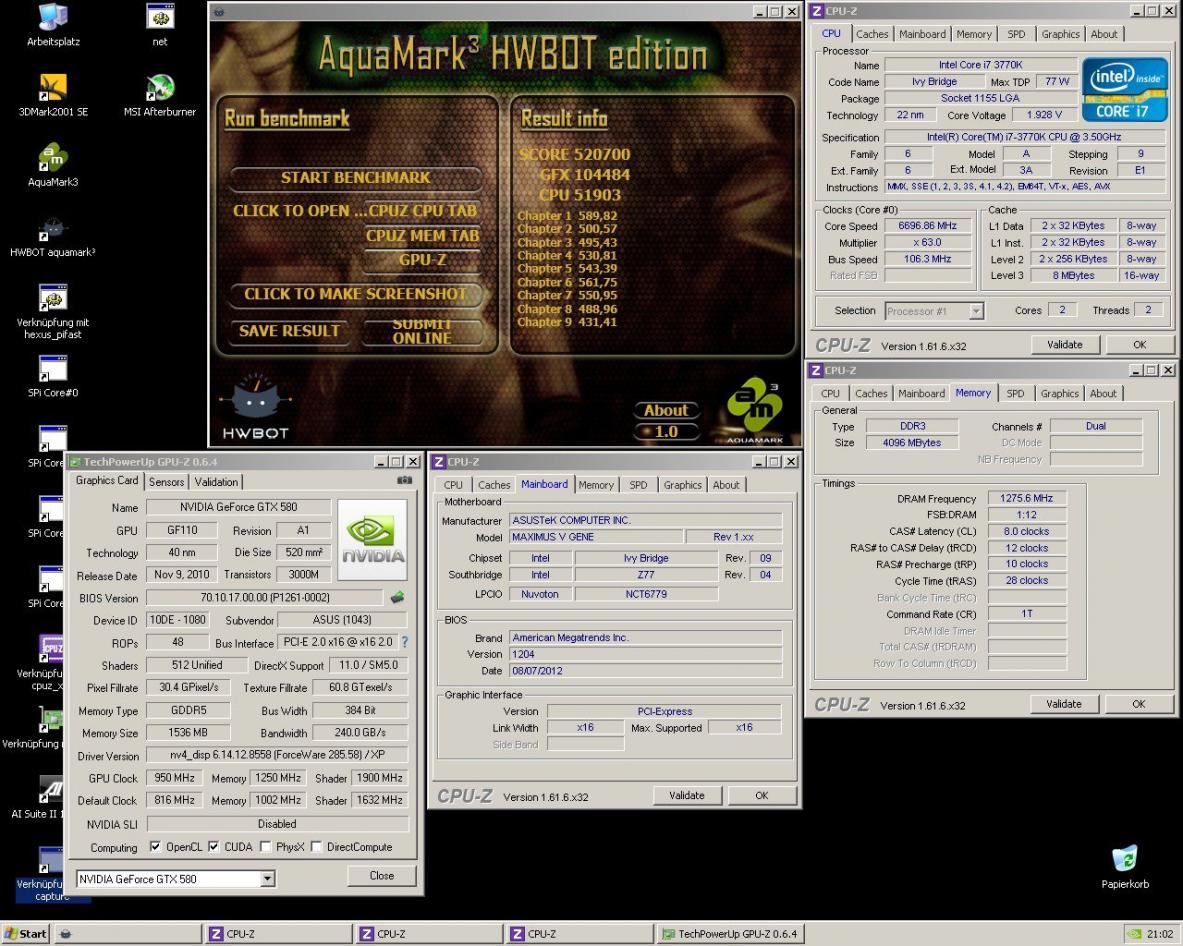The height and width of the screenshot is (946, 1183).
Task: Click the BIOS Version field 70.10.17.00.00
Action: coord(265,597)
